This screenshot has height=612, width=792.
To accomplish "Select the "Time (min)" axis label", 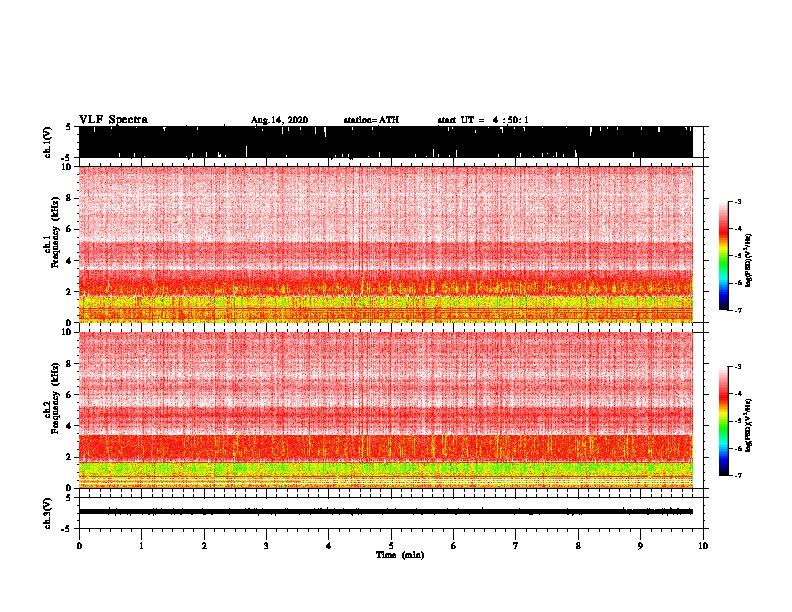I will tap(400, 555).
